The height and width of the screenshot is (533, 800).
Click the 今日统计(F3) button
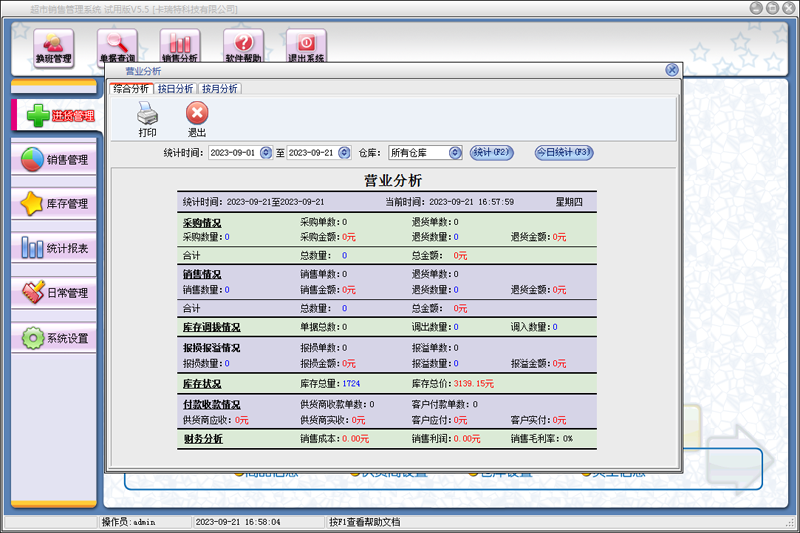[x=563, y=152]
